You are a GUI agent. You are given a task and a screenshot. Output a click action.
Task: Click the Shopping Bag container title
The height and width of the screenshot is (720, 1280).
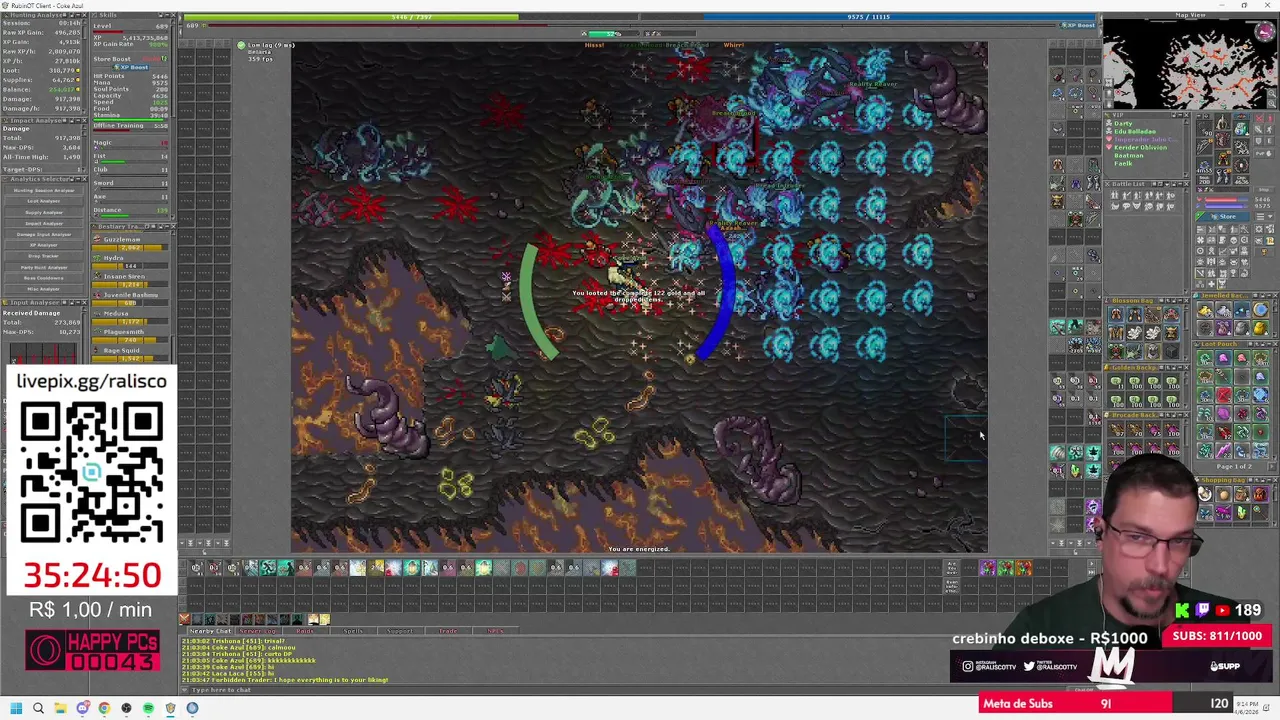pyautogui.click(x=1223, y=480)
